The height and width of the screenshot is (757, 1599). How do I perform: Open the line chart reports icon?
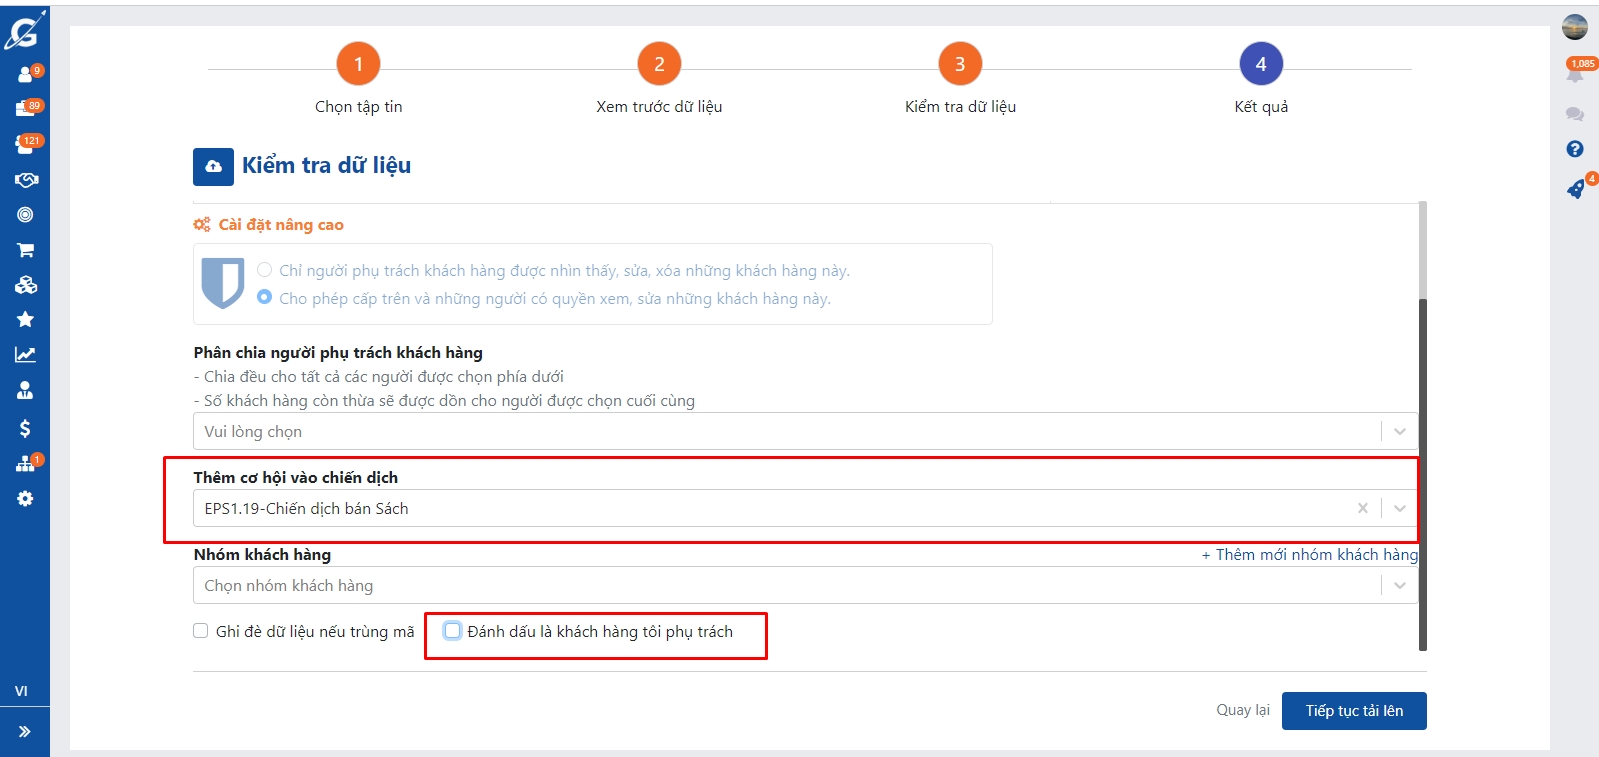pos(26,354)
